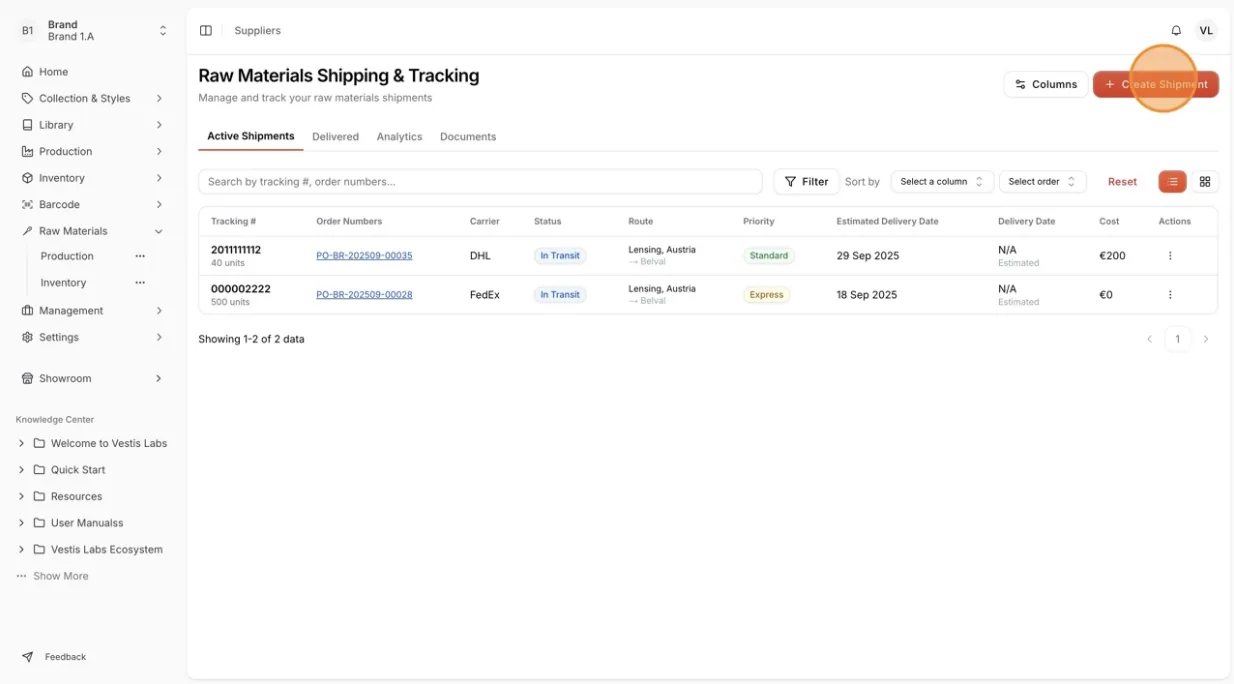Click the Vestis Labs Ecosystem folder icon
This screenshot has height=684, width=1234.
[39, 549]
